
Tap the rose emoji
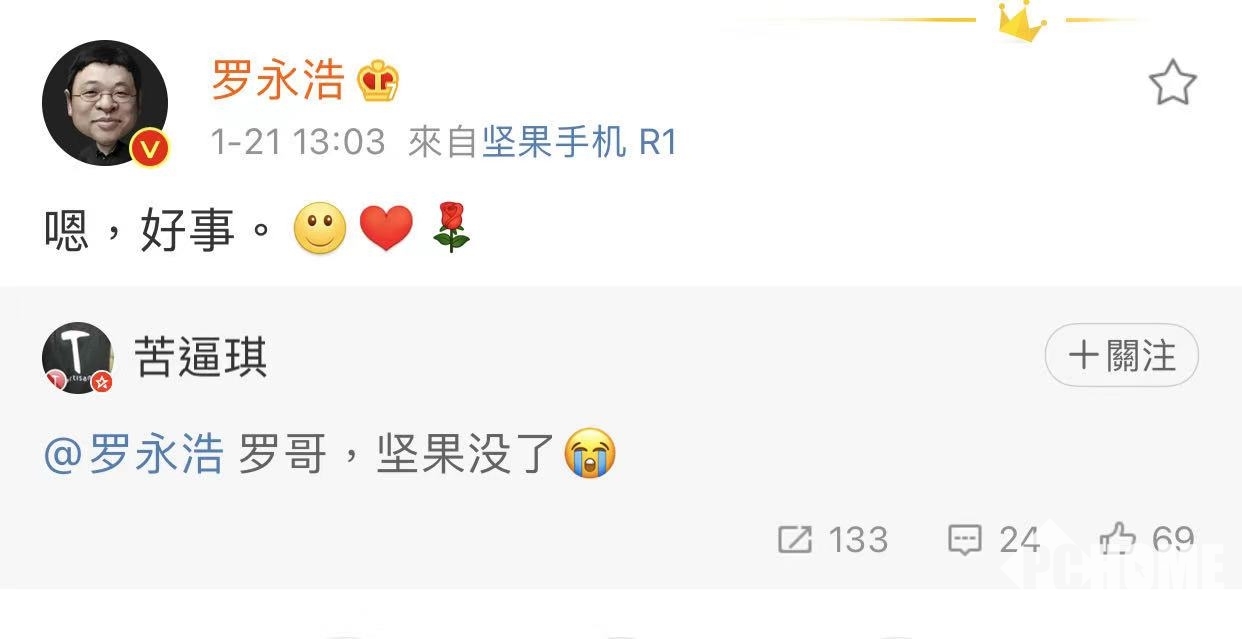(x=451, y=227)
